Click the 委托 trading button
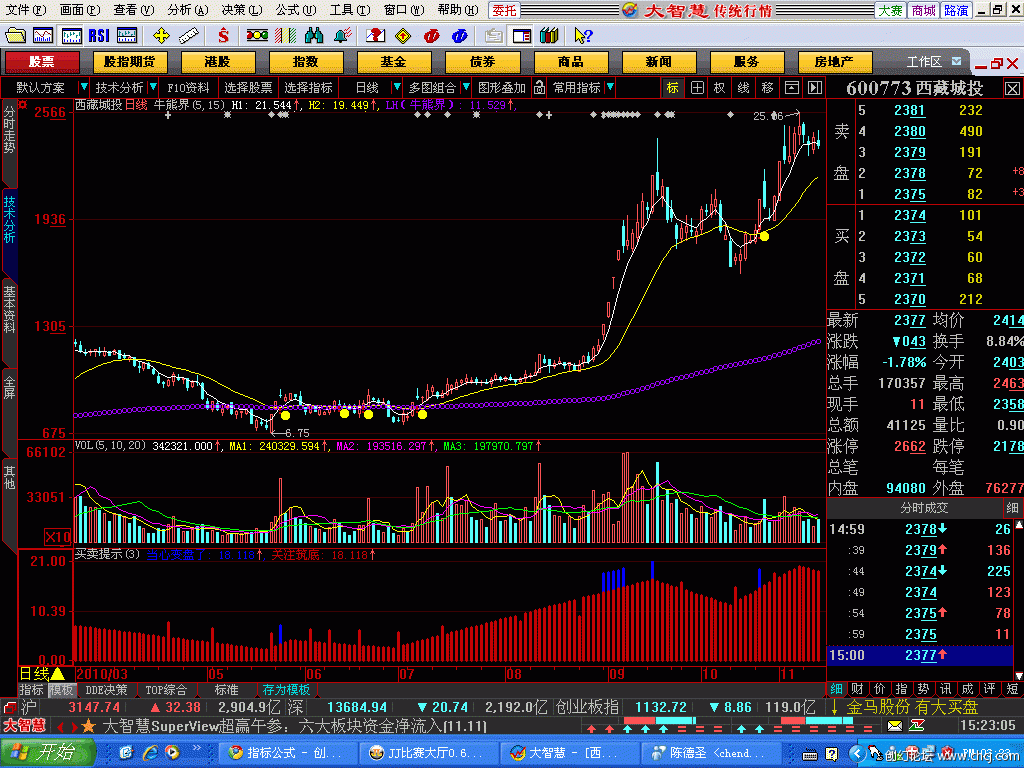This screenshot has height=768, width=1024. (504, 10)
